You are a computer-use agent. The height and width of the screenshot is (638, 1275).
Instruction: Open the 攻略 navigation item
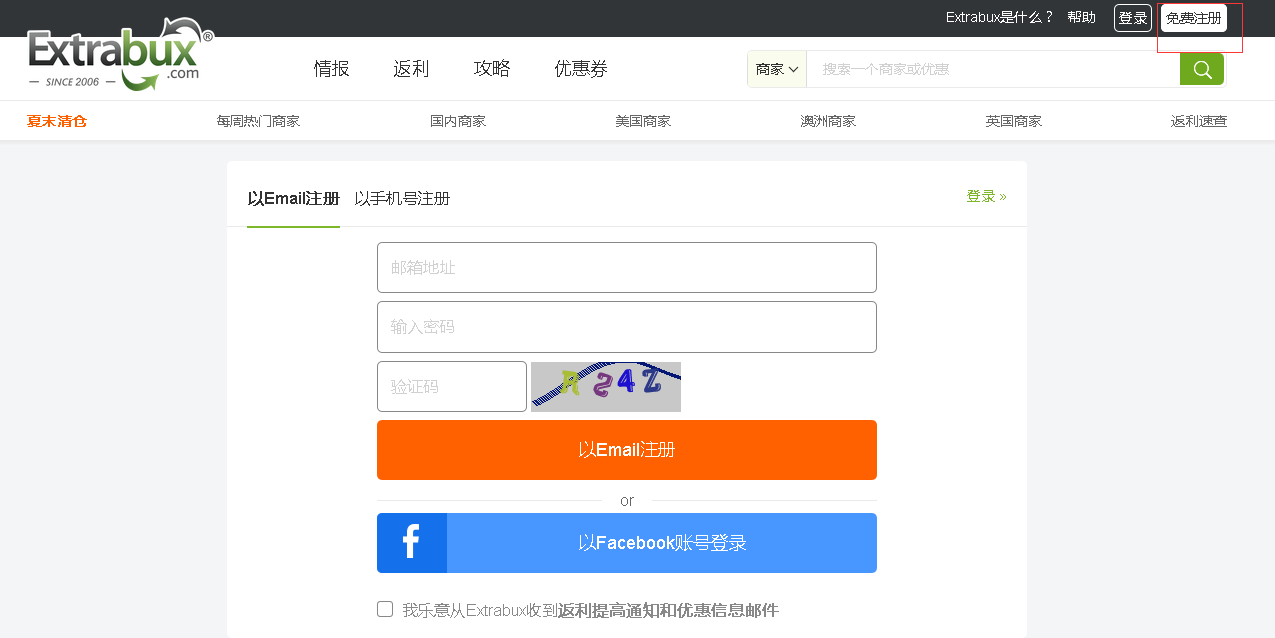pos(492,69)
